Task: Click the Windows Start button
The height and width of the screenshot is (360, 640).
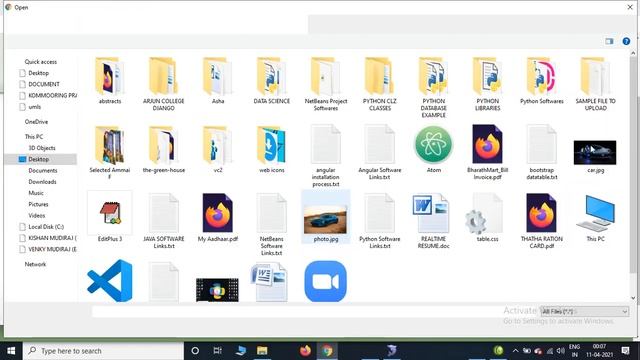Action: [11, 351]
